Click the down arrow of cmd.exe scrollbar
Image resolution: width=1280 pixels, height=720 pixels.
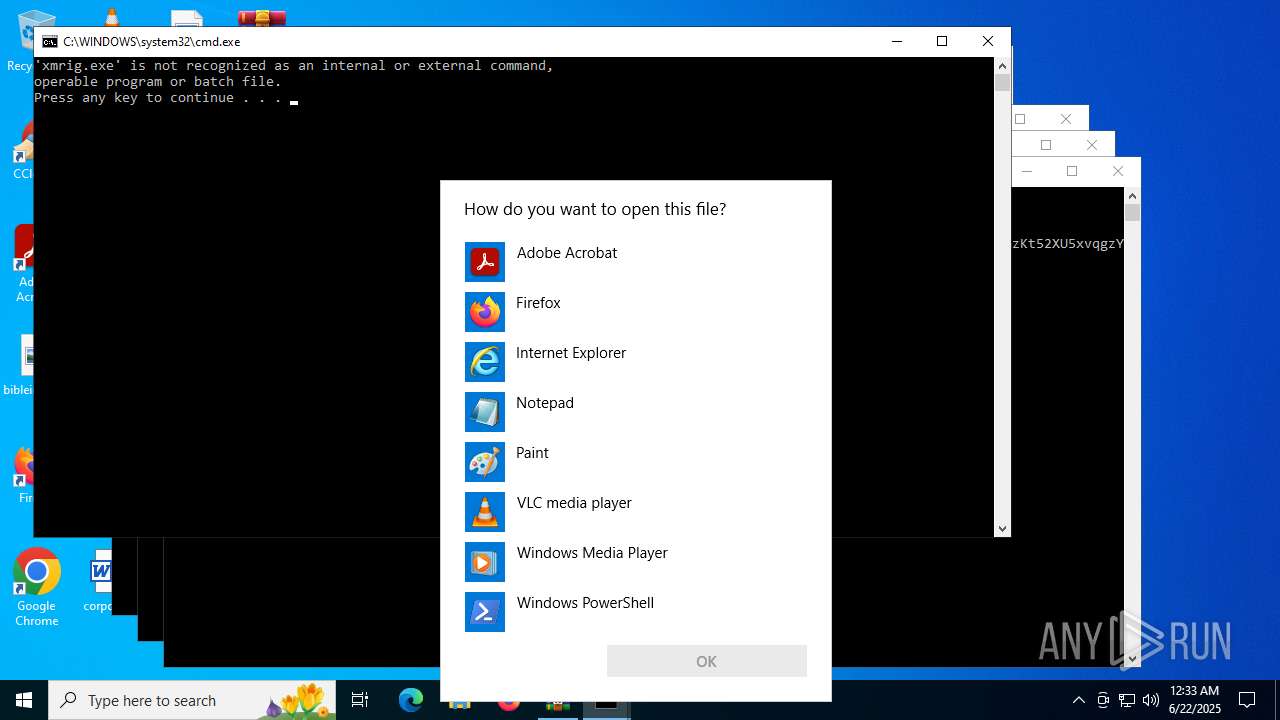pos(1002,528)
